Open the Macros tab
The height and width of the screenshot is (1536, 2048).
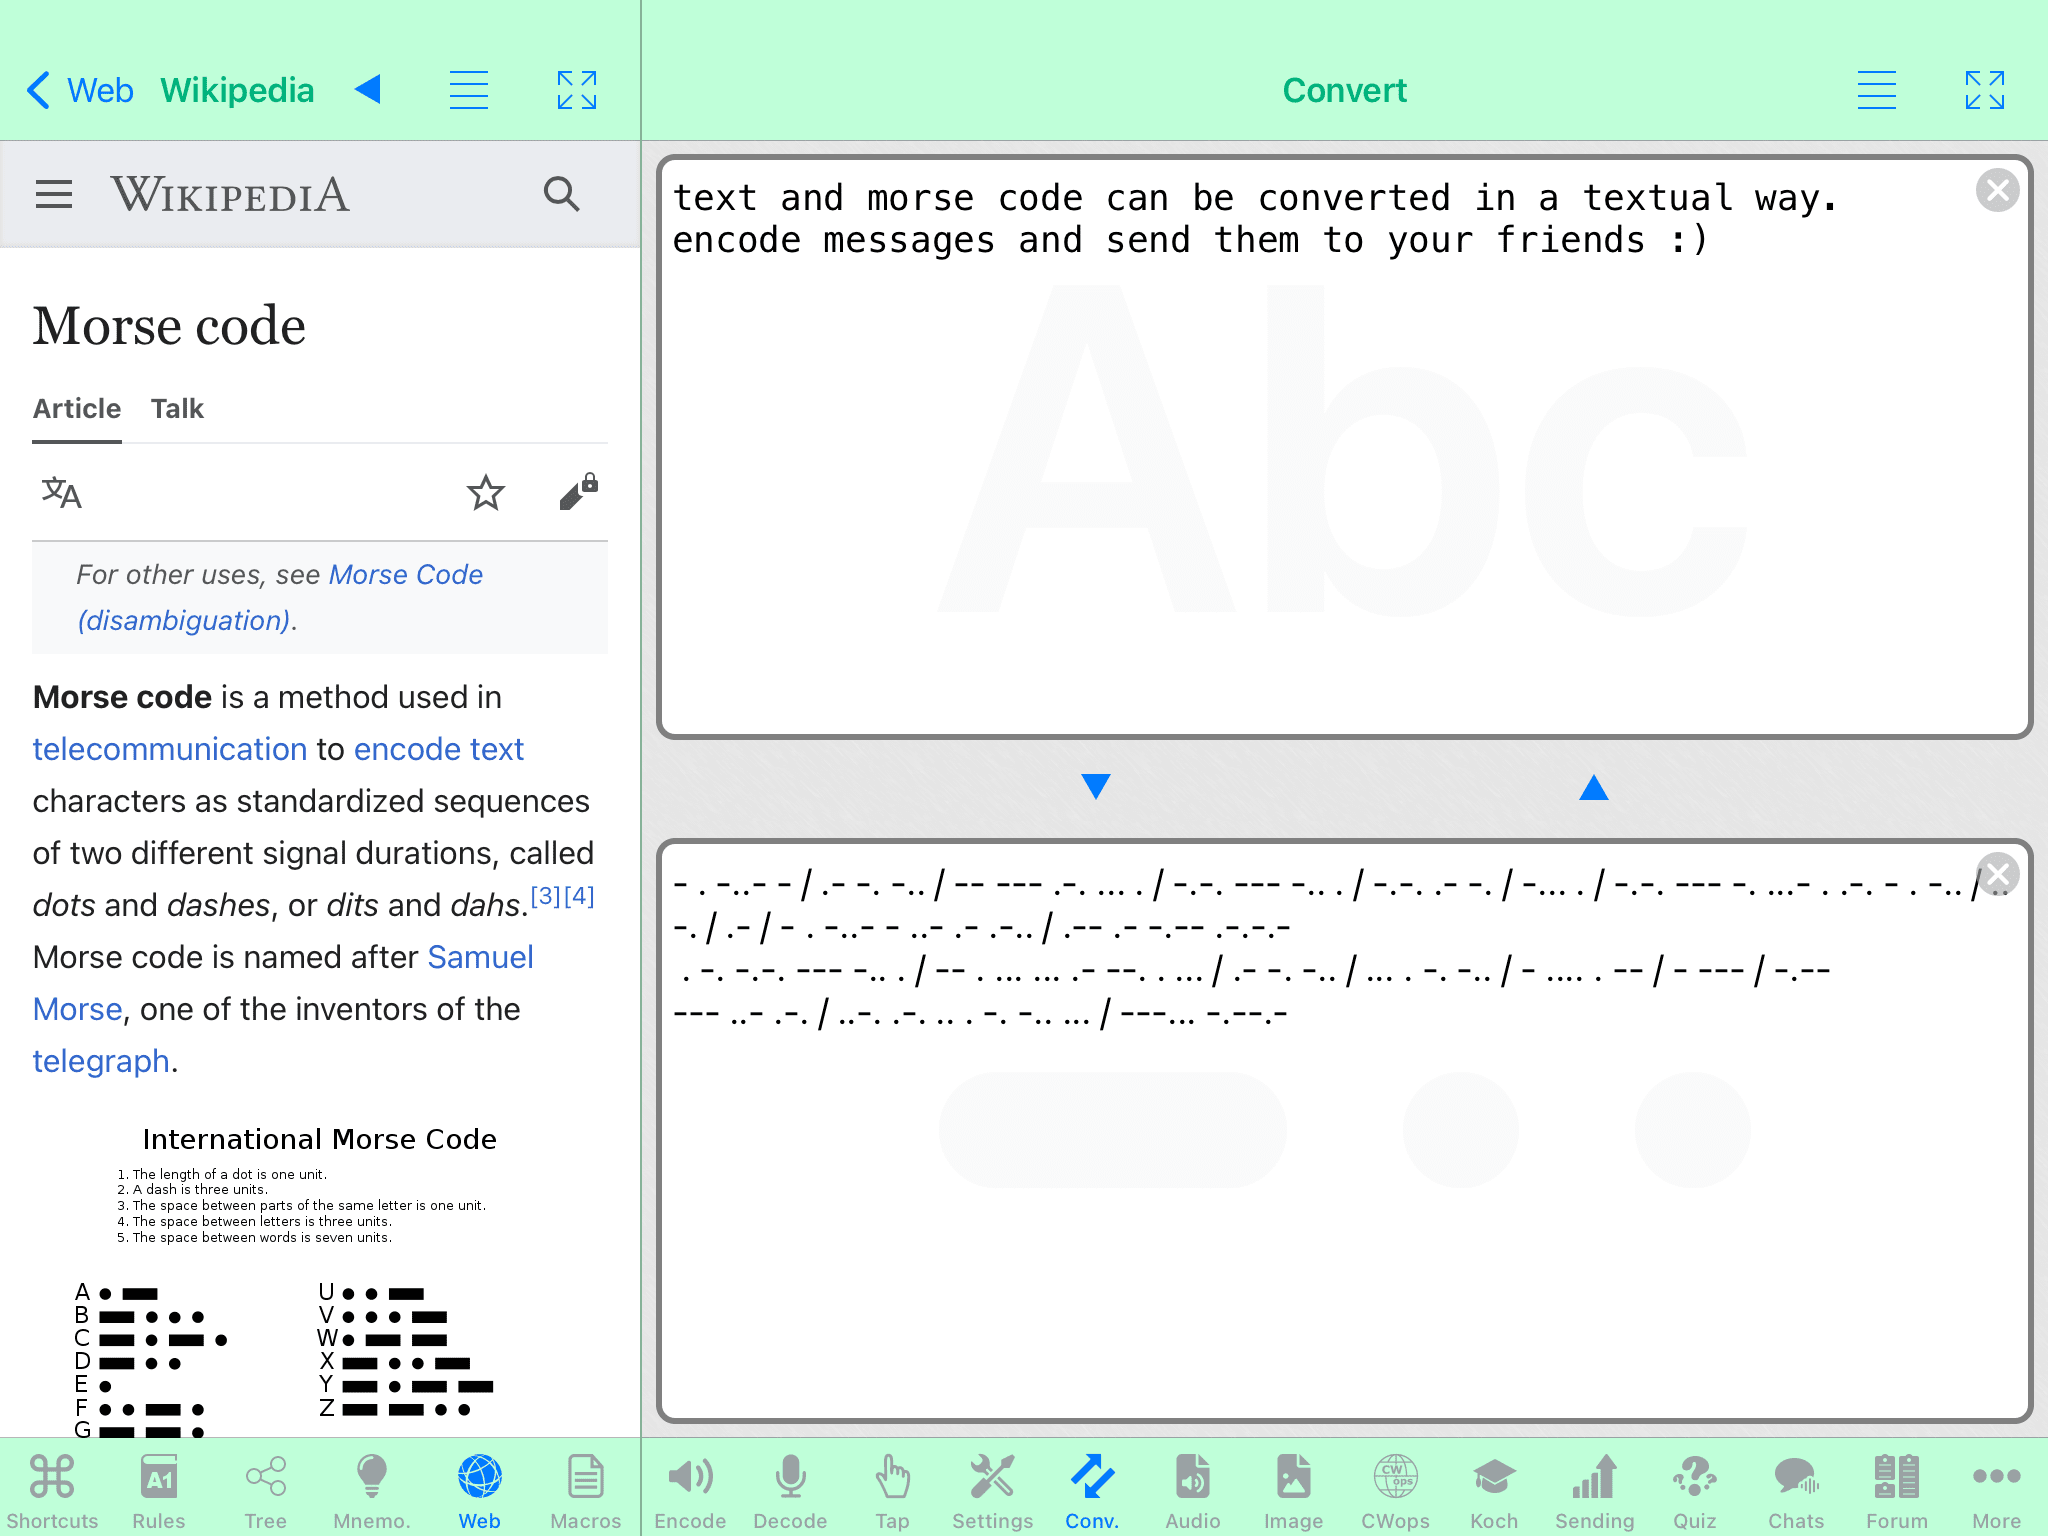(x=585, y=1491)
